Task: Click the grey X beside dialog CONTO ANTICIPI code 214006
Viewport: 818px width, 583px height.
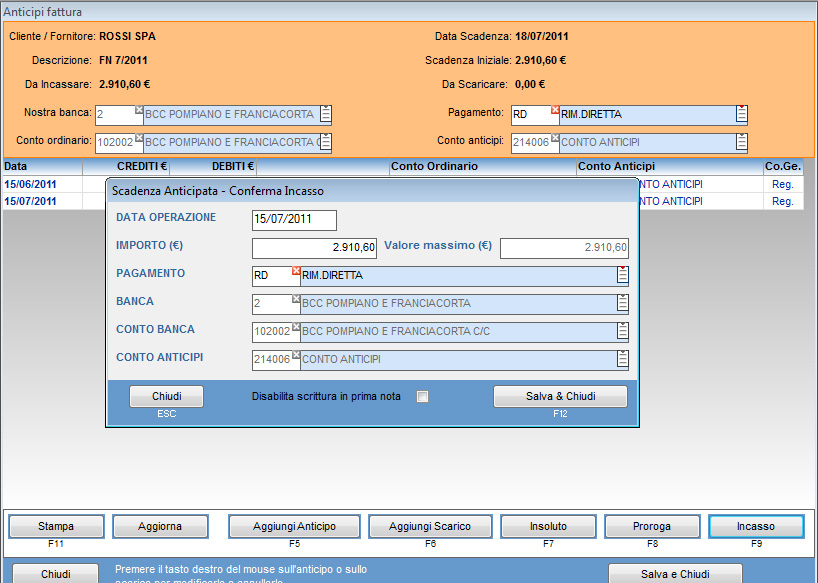Action: (x=296, y=355)
